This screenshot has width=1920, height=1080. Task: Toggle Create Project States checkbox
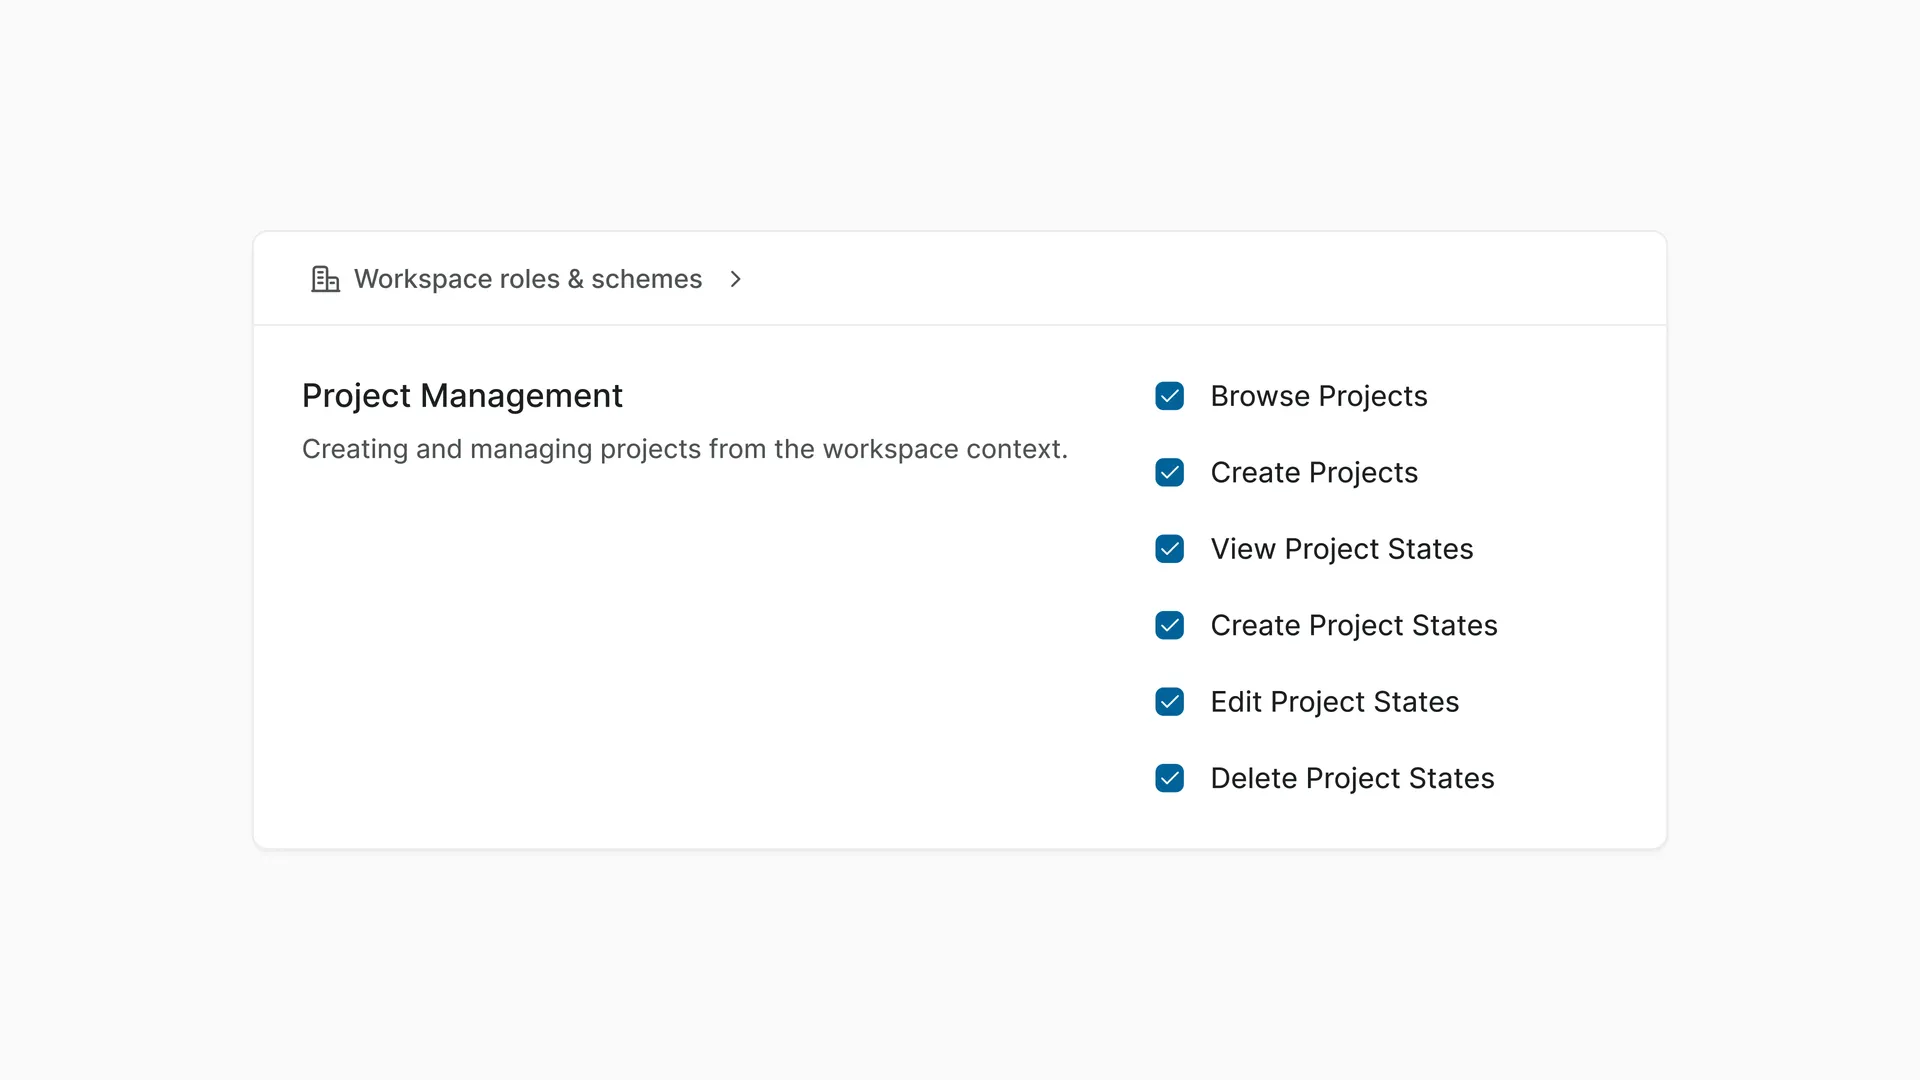click(x=1169, y=625)
